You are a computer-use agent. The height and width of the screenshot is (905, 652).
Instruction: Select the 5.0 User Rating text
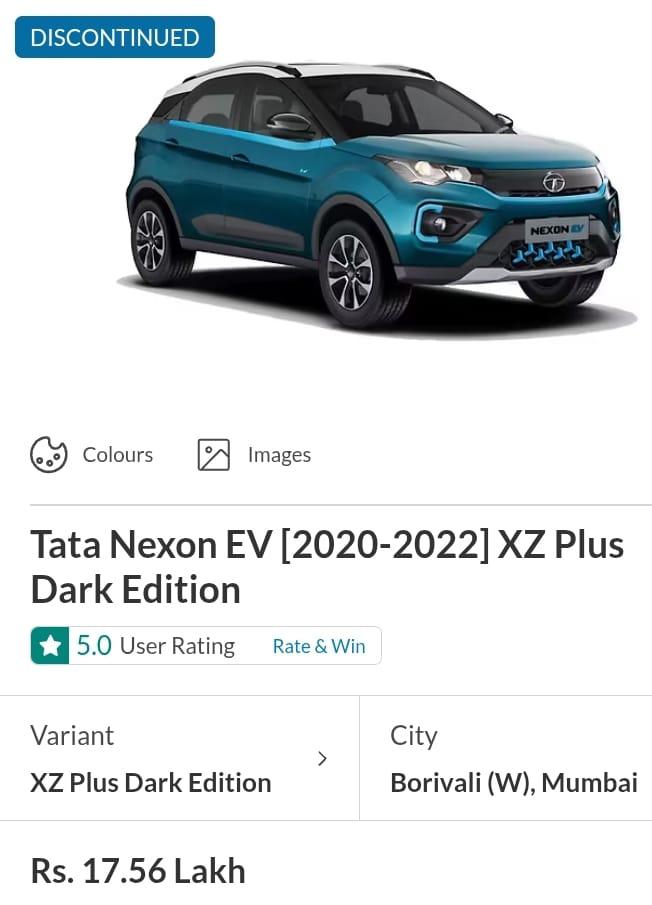coord(156,646)
